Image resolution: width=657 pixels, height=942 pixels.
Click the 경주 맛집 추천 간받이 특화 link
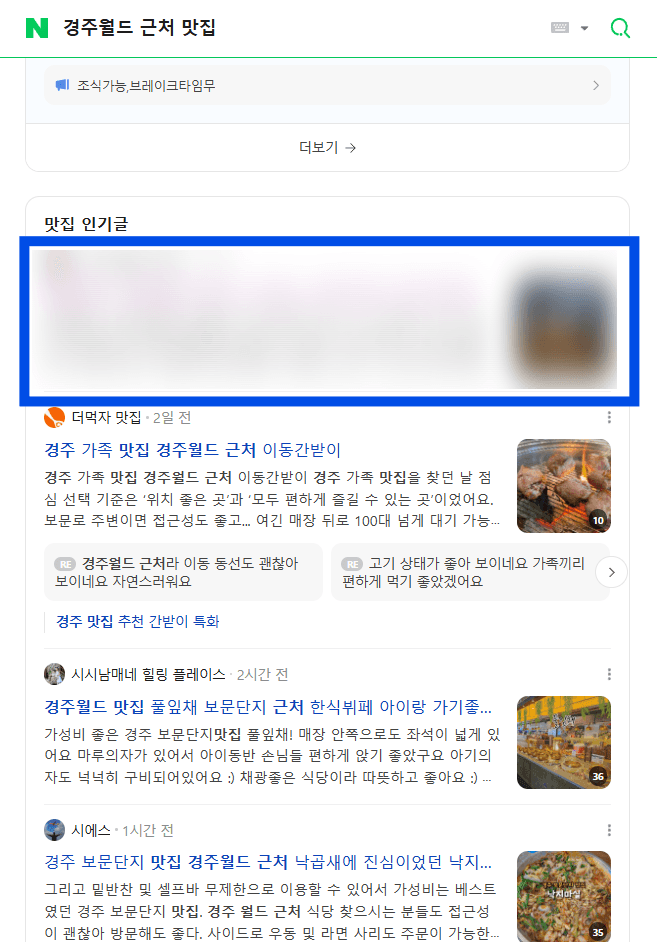click(x=138, y=622)
